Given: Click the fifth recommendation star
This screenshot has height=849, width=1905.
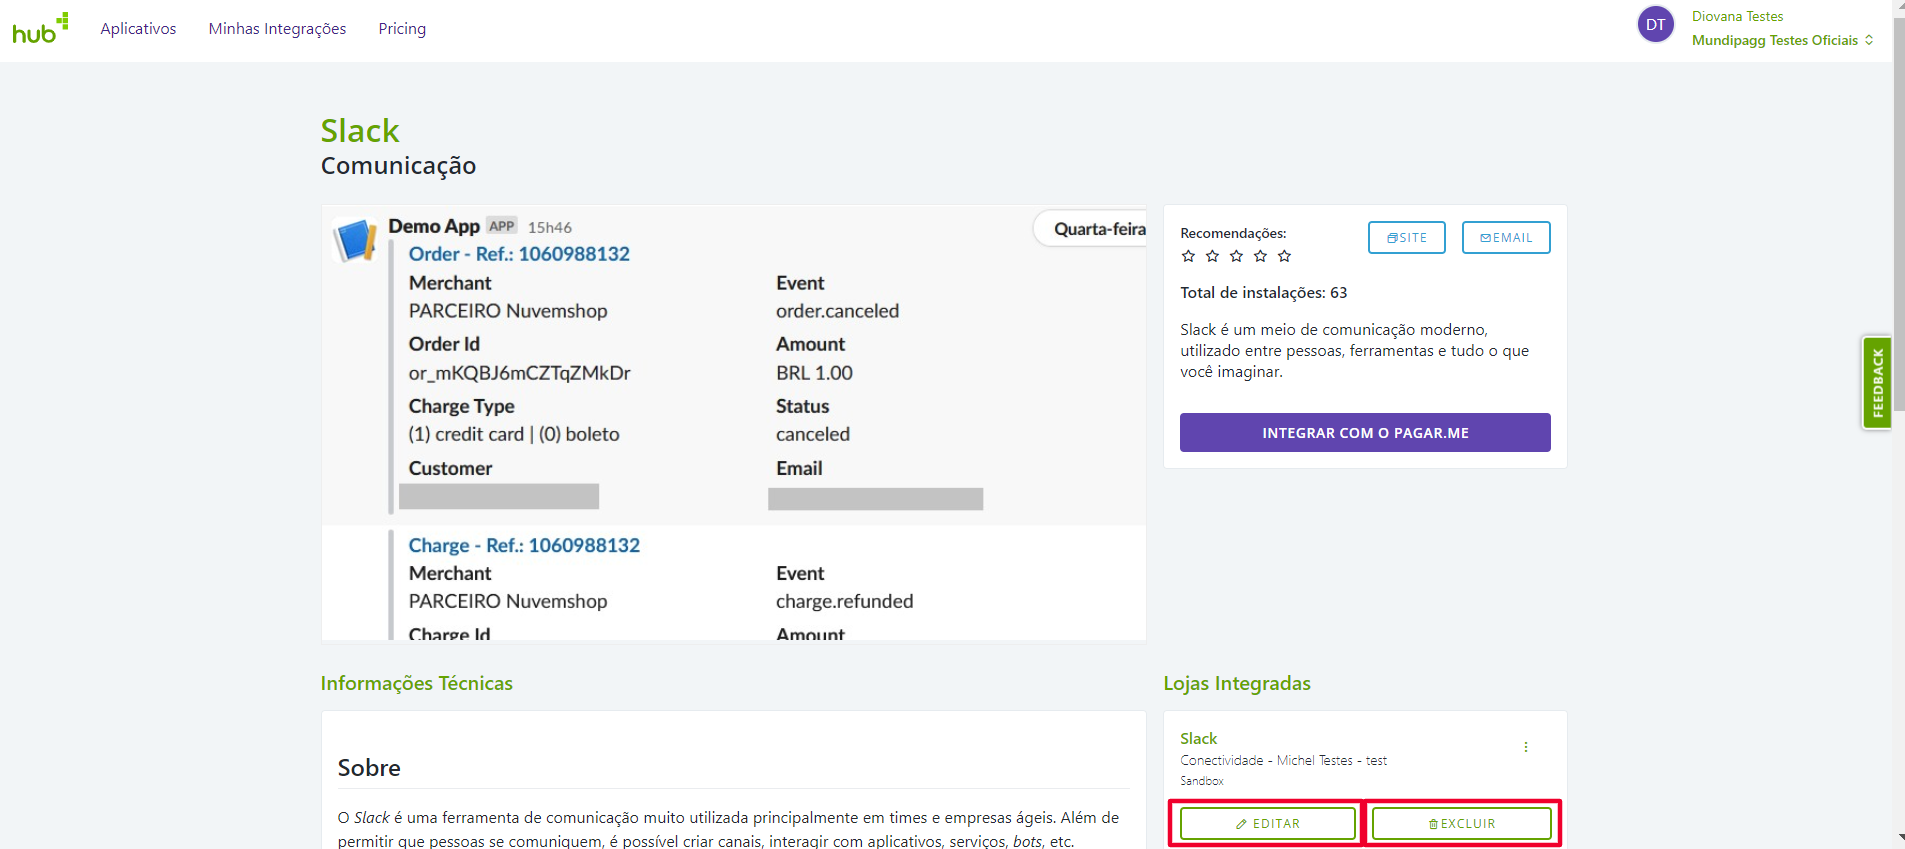Looking at the screenshot, I should (1284, 256).
